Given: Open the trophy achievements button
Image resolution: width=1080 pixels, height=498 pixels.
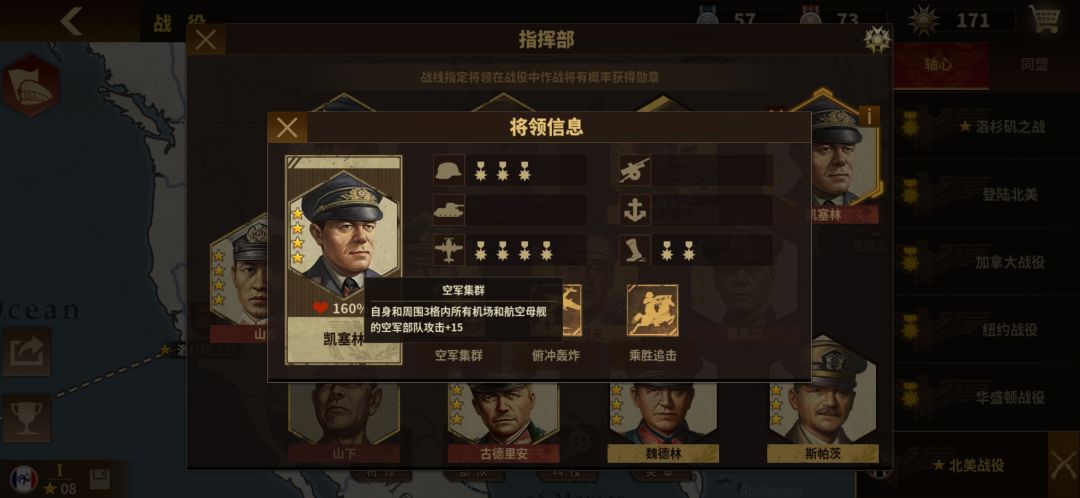Looking at the screenshot, I should tap(26, 418).
